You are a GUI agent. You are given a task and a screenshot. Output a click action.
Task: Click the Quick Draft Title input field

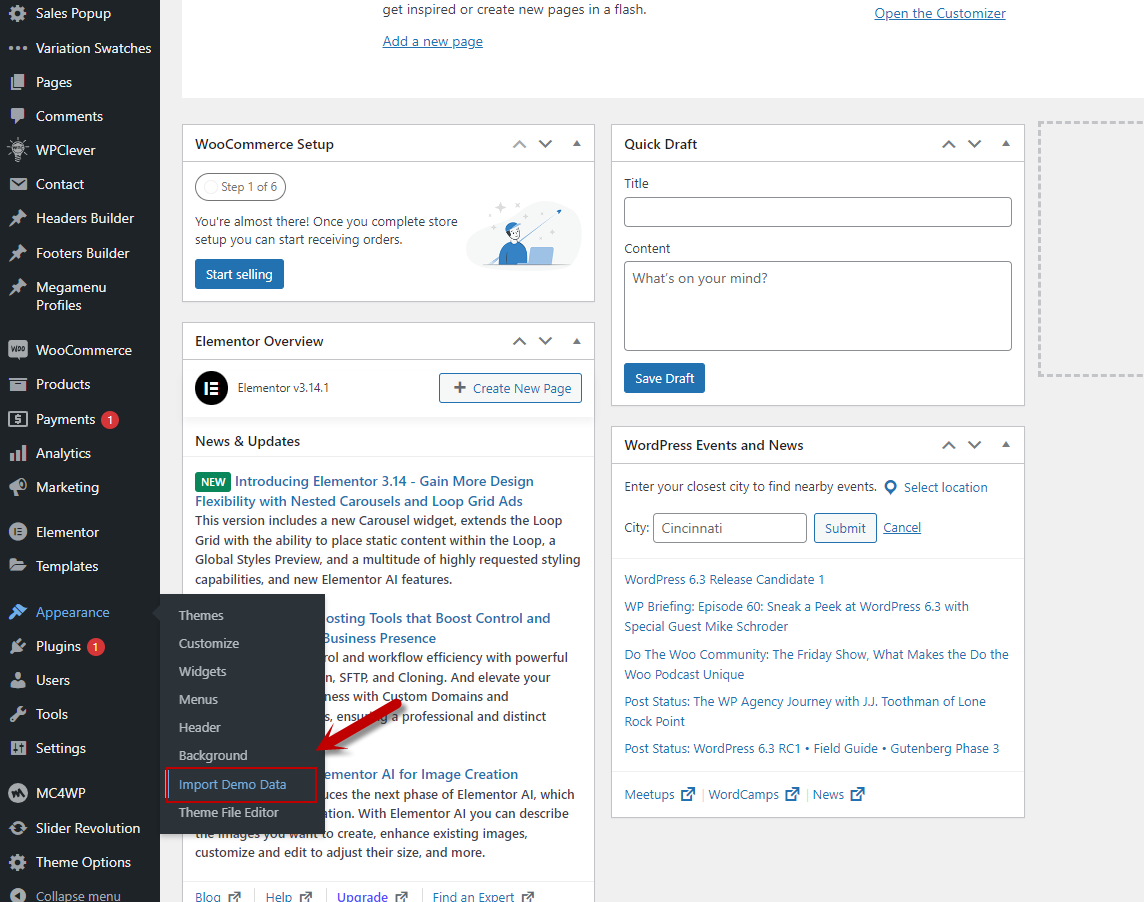click(817, 212)
